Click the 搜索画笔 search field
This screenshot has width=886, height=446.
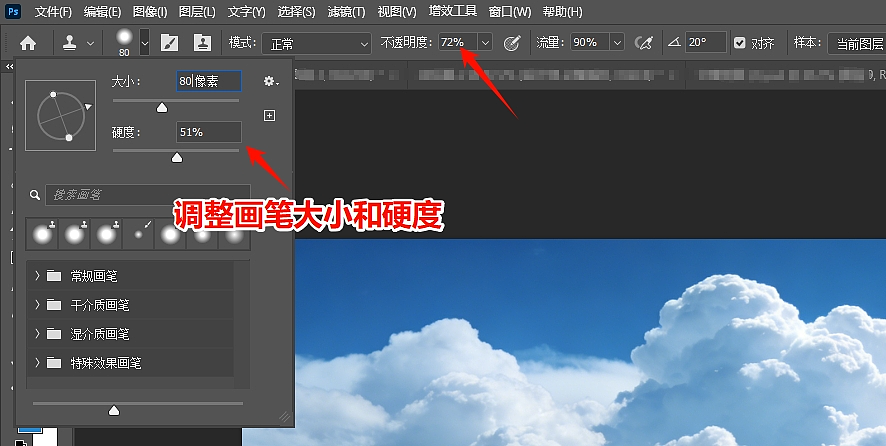147,195
